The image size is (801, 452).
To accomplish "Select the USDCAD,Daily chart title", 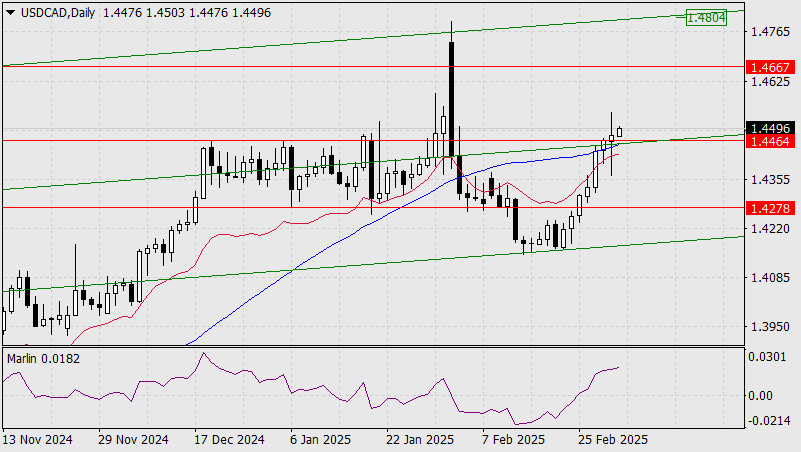I will click(58, 13).
